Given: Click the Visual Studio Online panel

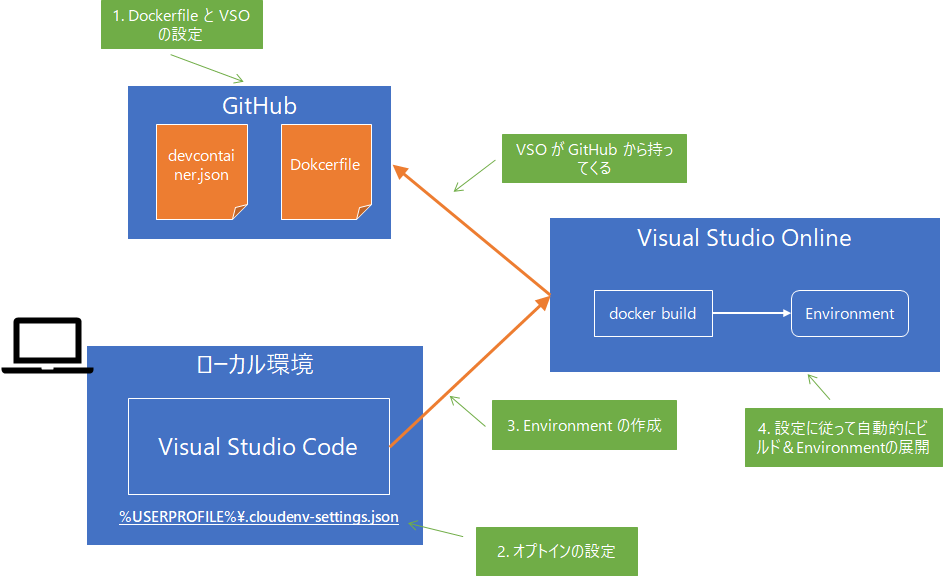Looking at the screenshot, I should 744,240.
